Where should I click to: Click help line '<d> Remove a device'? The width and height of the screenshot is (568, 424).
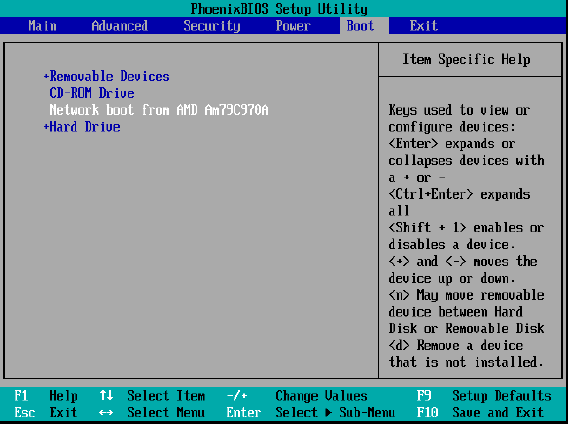coord(456,345)
